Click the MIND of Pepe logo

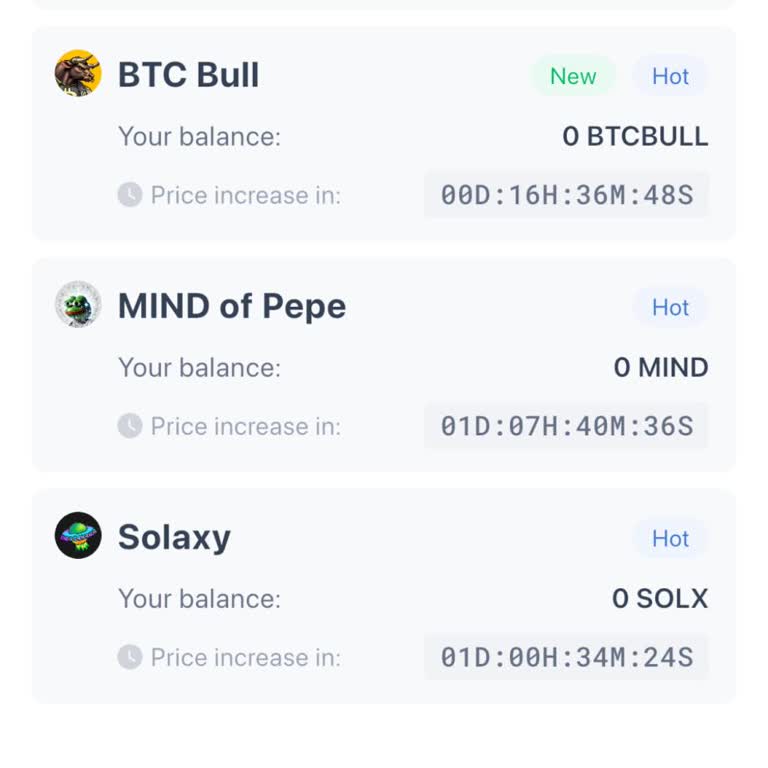coord(78,305)
